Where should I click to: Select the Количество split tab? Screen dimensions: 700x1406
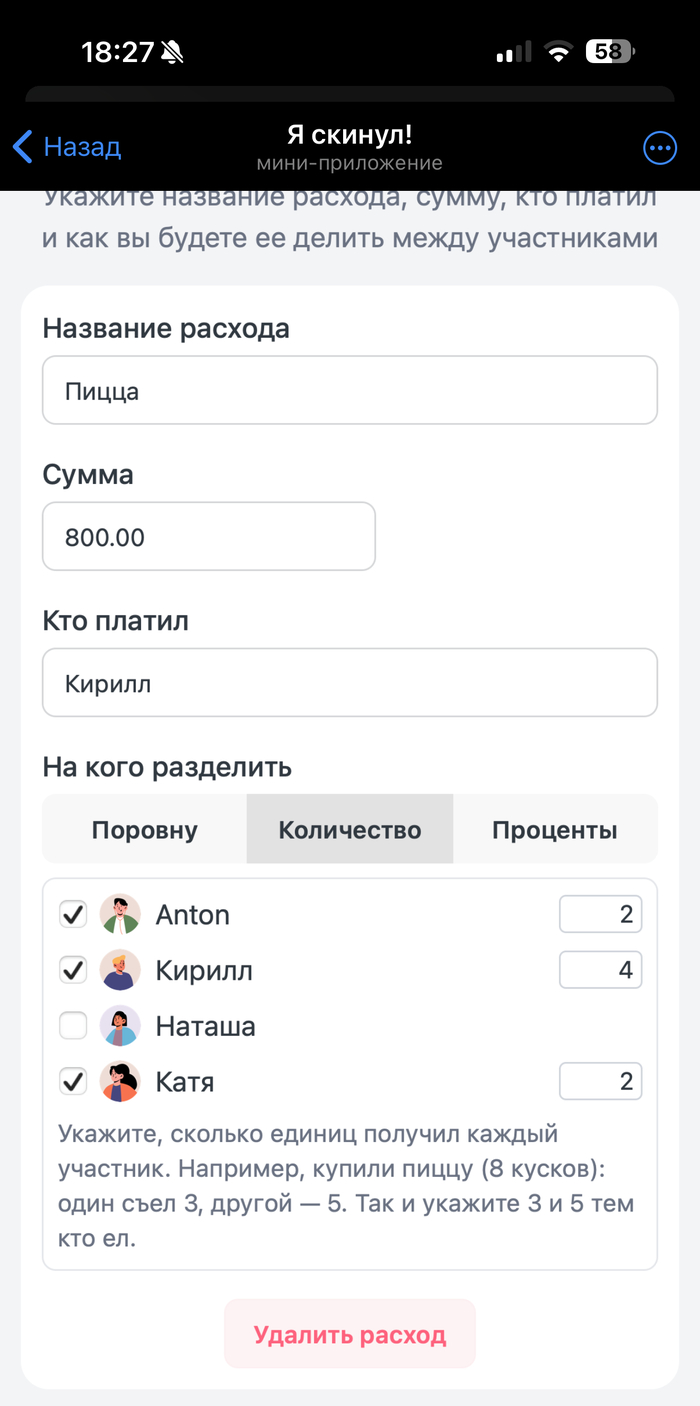[x=349, y=829]
